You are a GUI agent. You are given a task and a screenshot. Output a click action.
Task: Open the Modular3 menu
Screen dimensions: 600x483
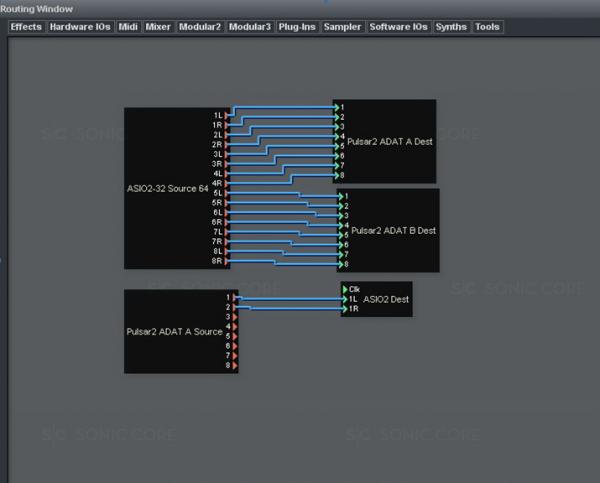pyautogui.click(x=249, y=27)
